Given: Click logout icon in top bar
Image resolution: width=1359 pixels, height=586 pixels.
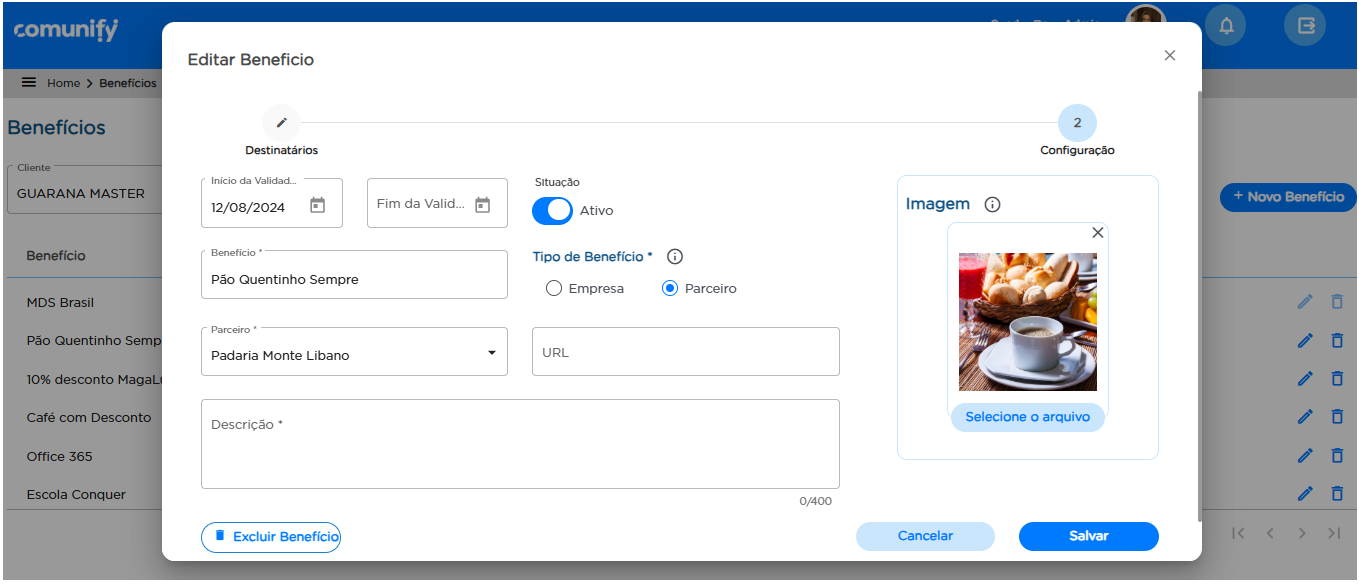Looking at the screenshot, I should [x=1305, y=26].
